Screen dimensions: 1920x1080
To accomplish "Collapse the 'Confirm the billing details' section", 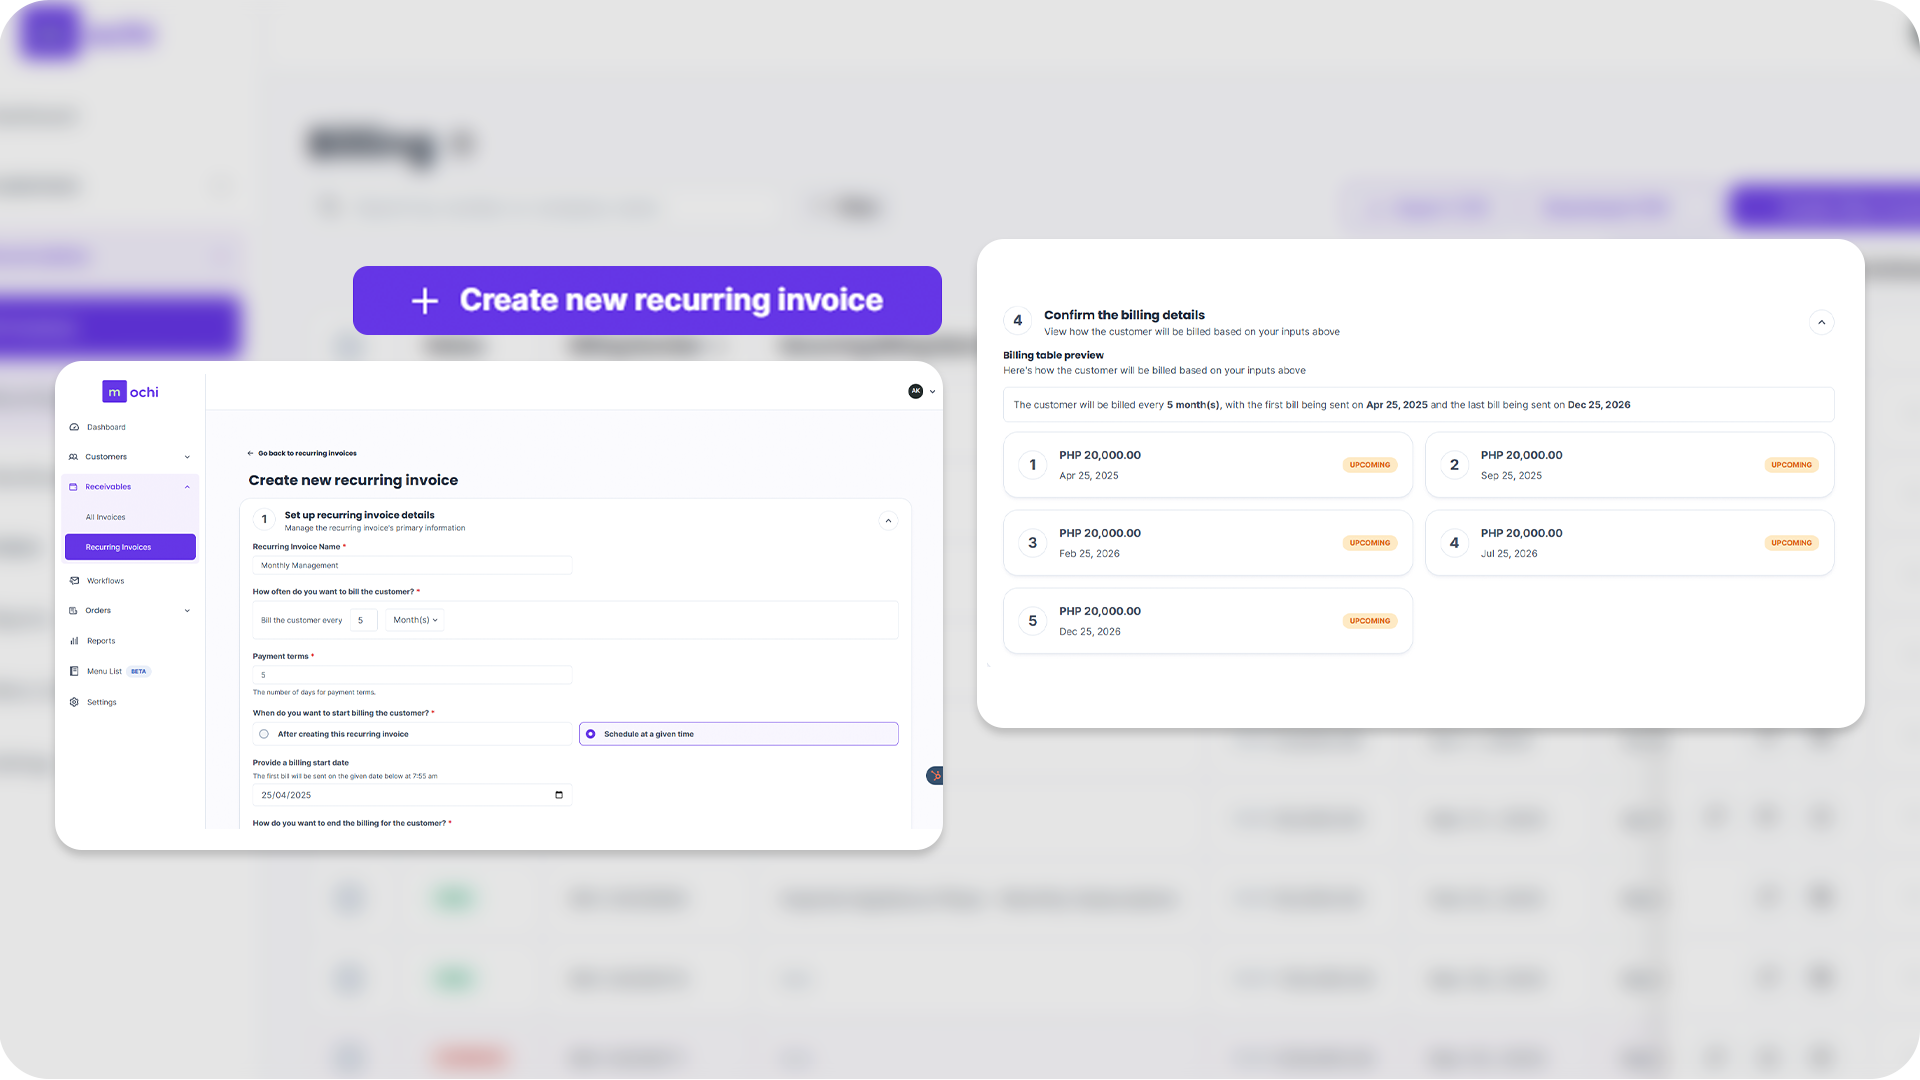I will [x=1821, y=322].
